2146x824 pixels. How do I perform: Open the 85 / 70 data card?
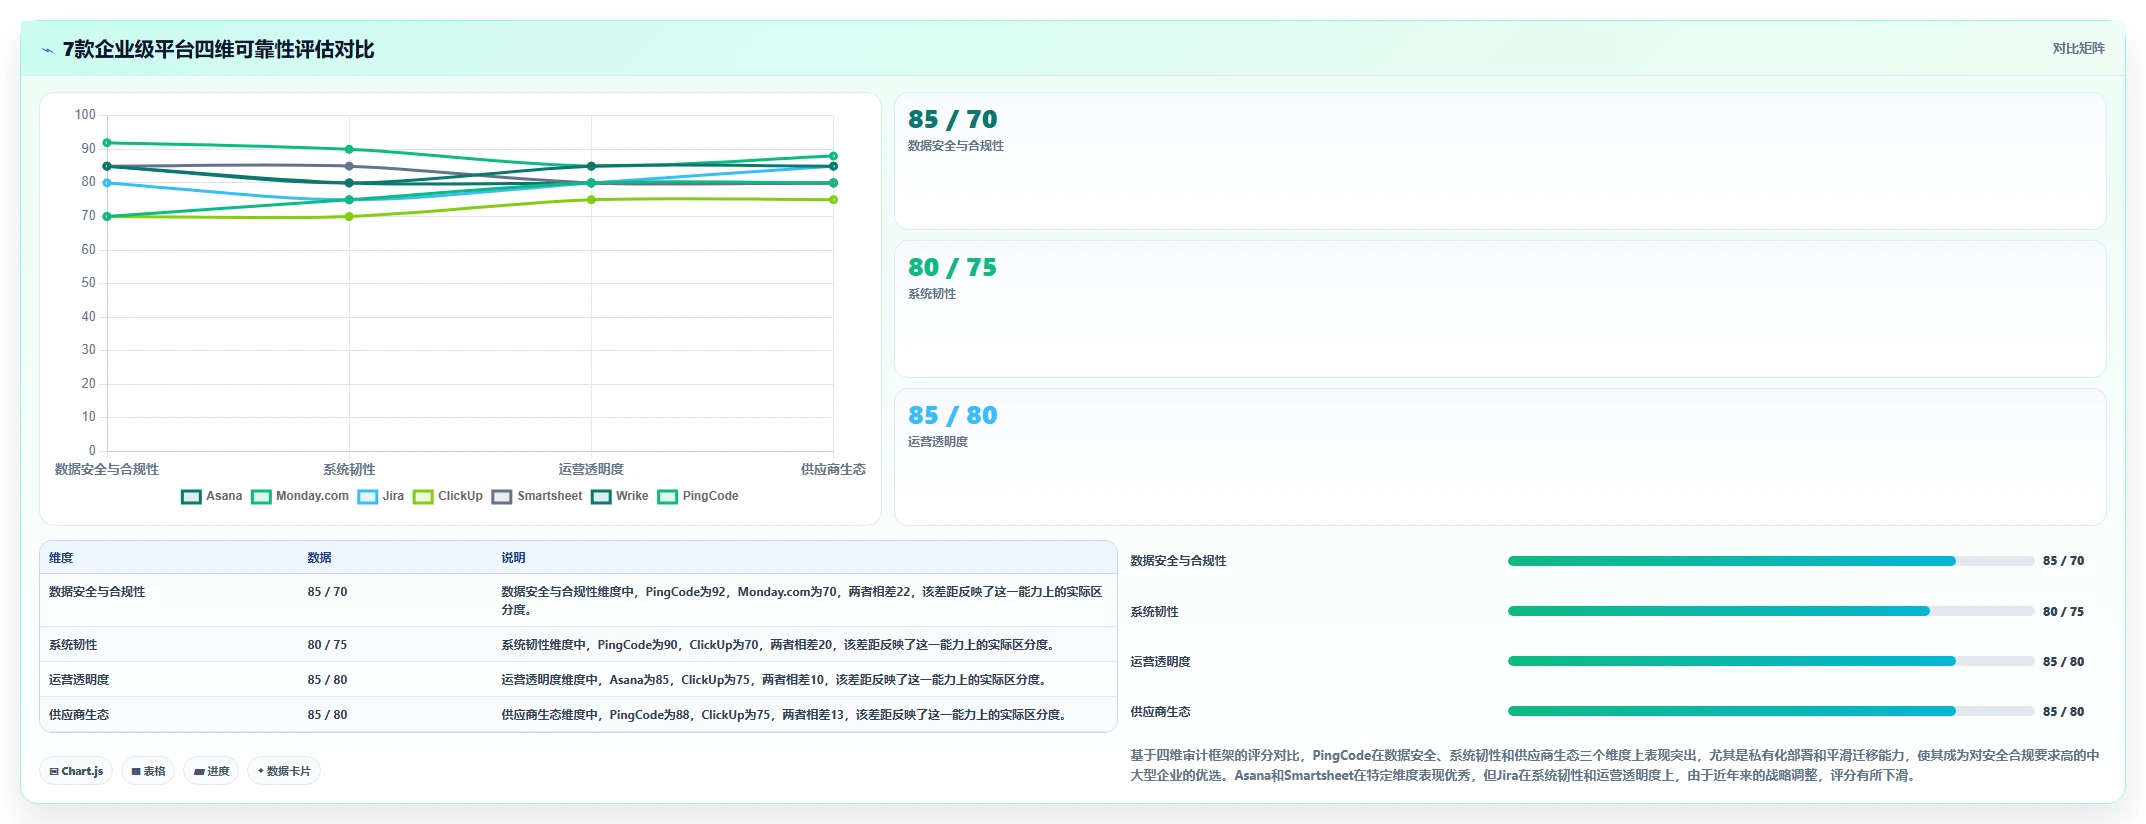(x=1500, y=161)
